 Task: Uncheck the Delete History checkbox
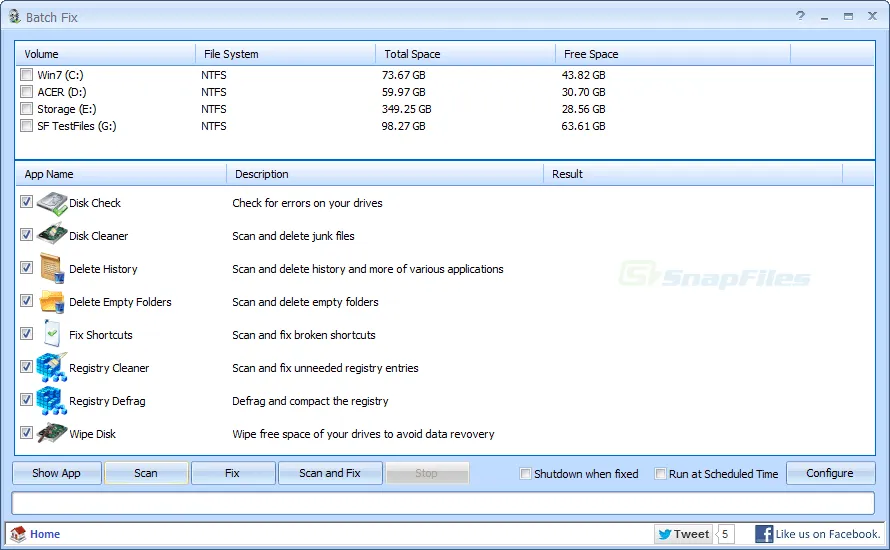coord(26,267)
